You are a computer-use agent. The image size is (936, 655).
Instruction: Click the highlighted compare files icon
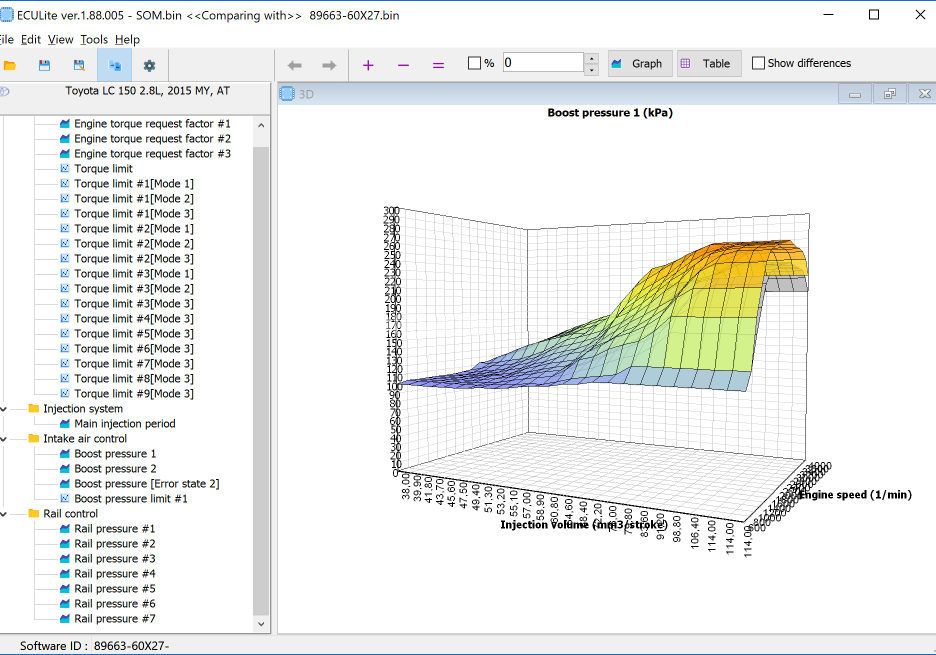pos(114,65)
